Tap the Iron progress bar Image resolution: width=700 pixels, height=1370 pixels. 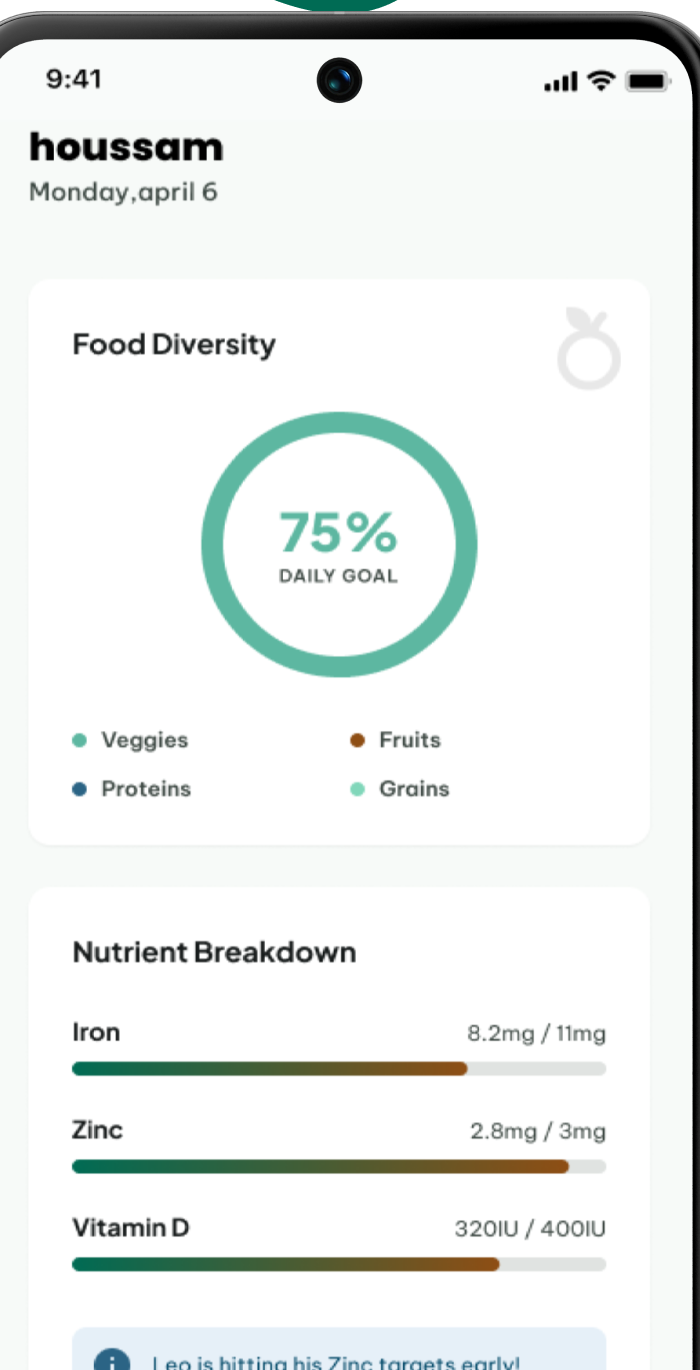[x=339, y=1068]
